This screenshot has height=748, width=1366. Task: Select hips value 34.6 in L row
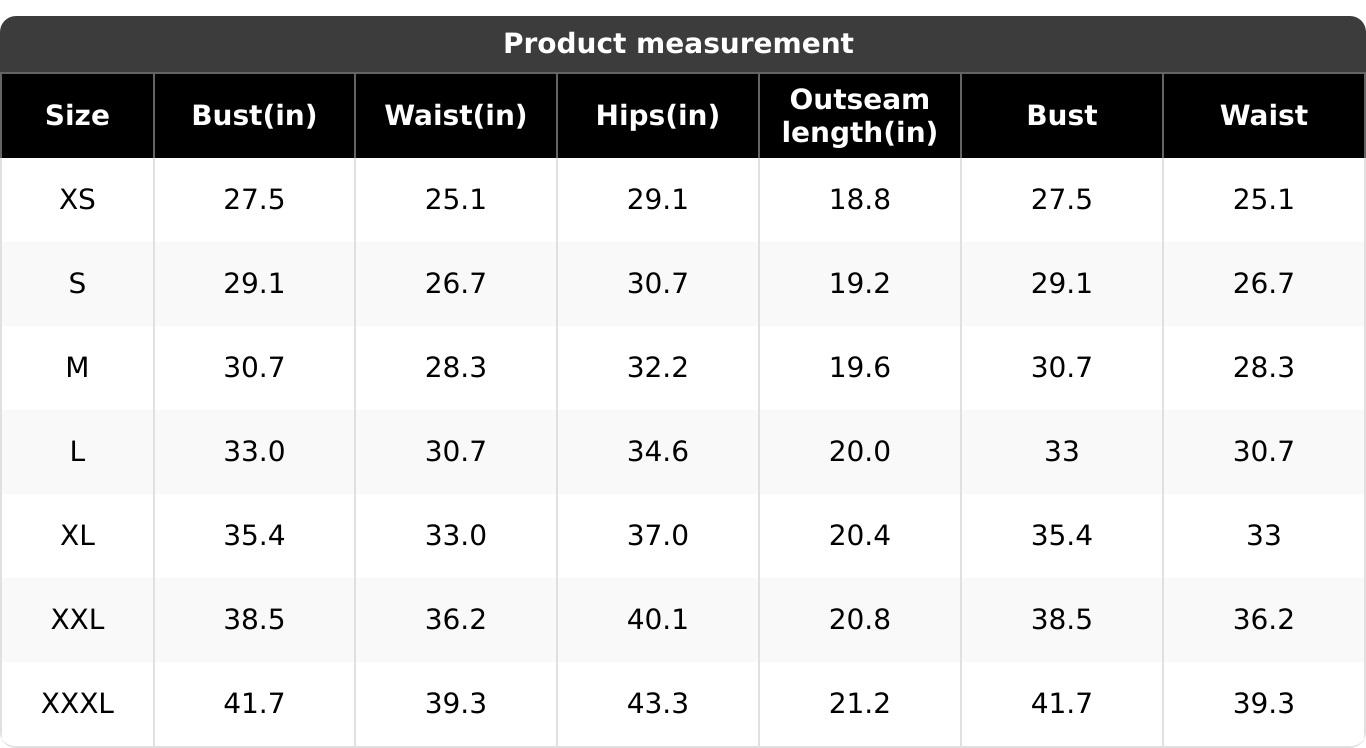(x=658, y=452)
